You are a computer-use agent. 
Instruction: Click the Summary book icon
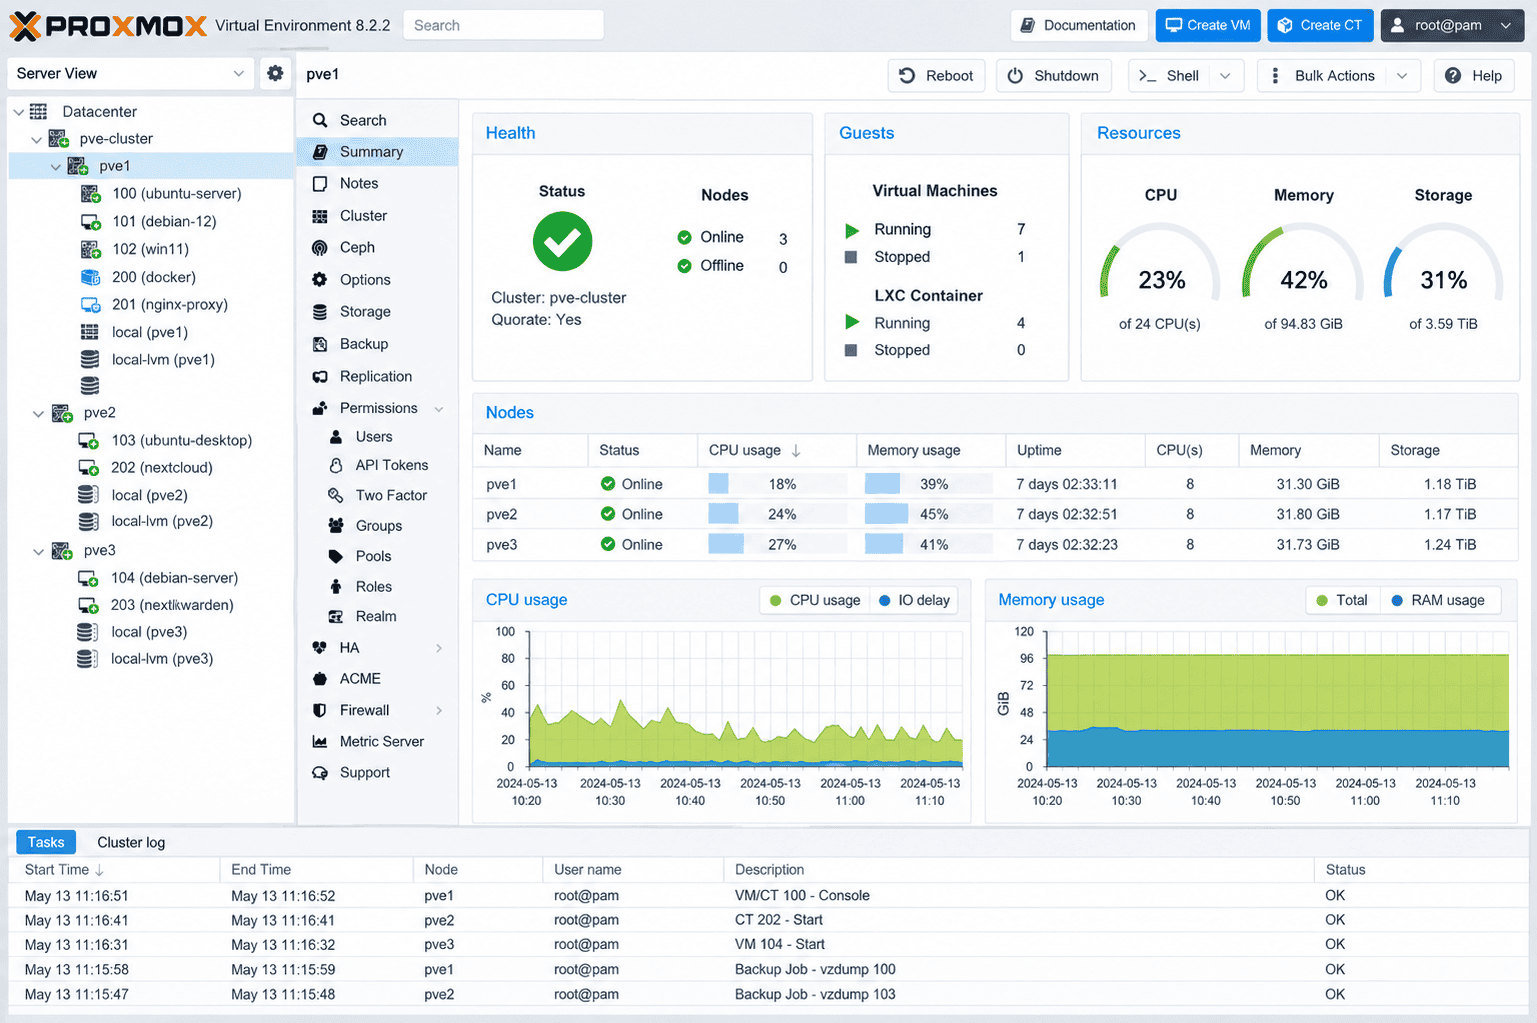[320, 152]
